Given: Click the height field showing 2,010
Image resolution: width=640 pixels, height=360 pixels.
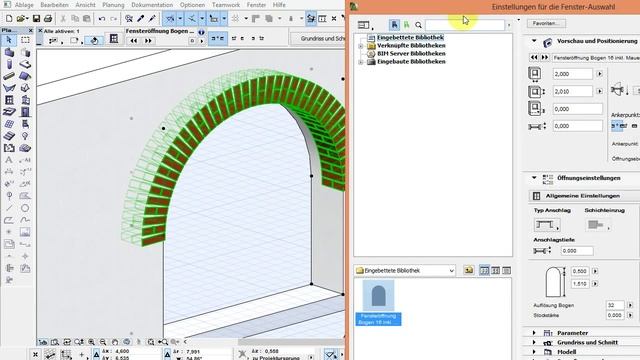Looking at the screenshot, I should [x=572, y=91].
